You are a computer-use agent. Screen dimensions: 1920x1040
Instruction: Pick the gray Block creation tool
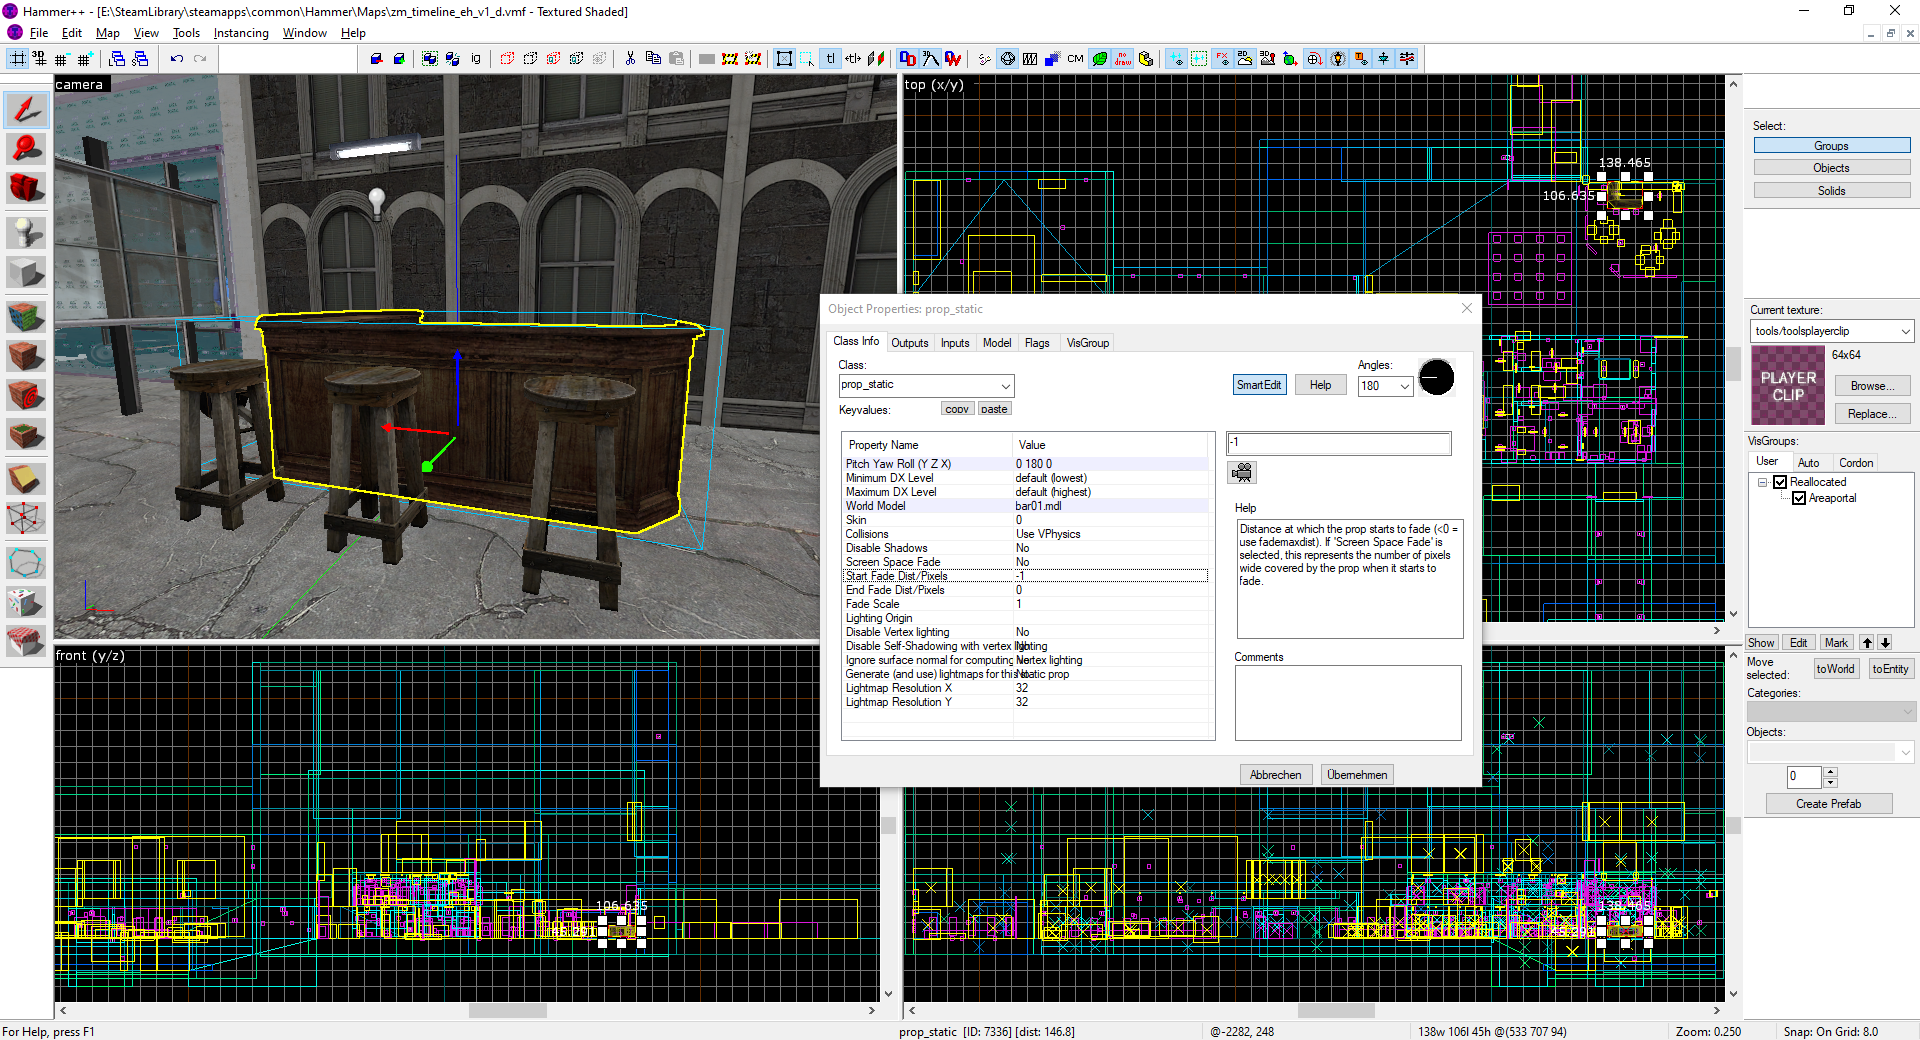[26, 273]
